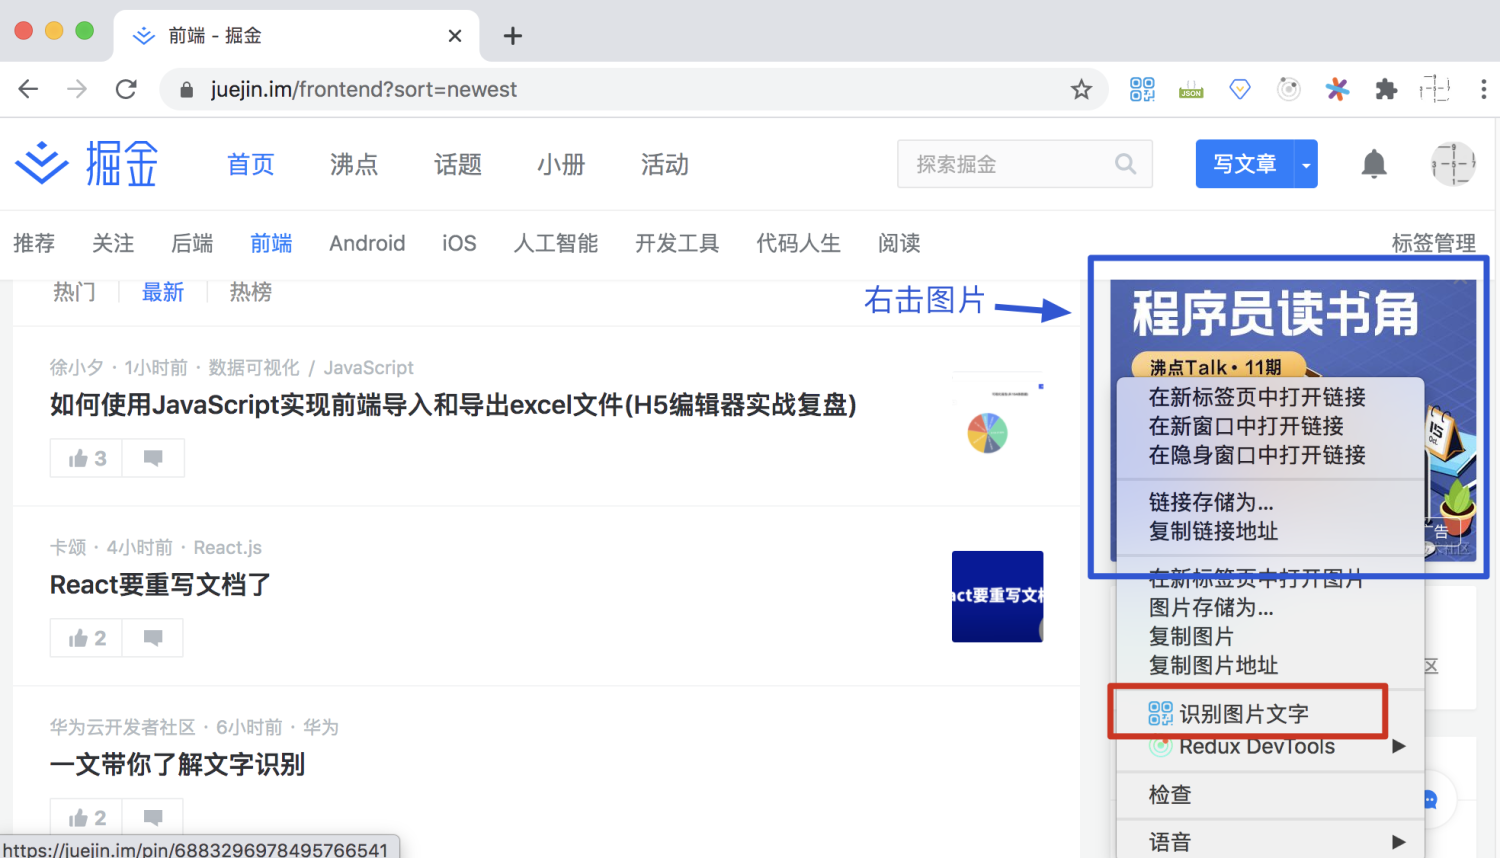Screen dimensions: 1500x858
Task: Open the QR code extension icon in toolbar
Action: click(x=1142, y=89)
